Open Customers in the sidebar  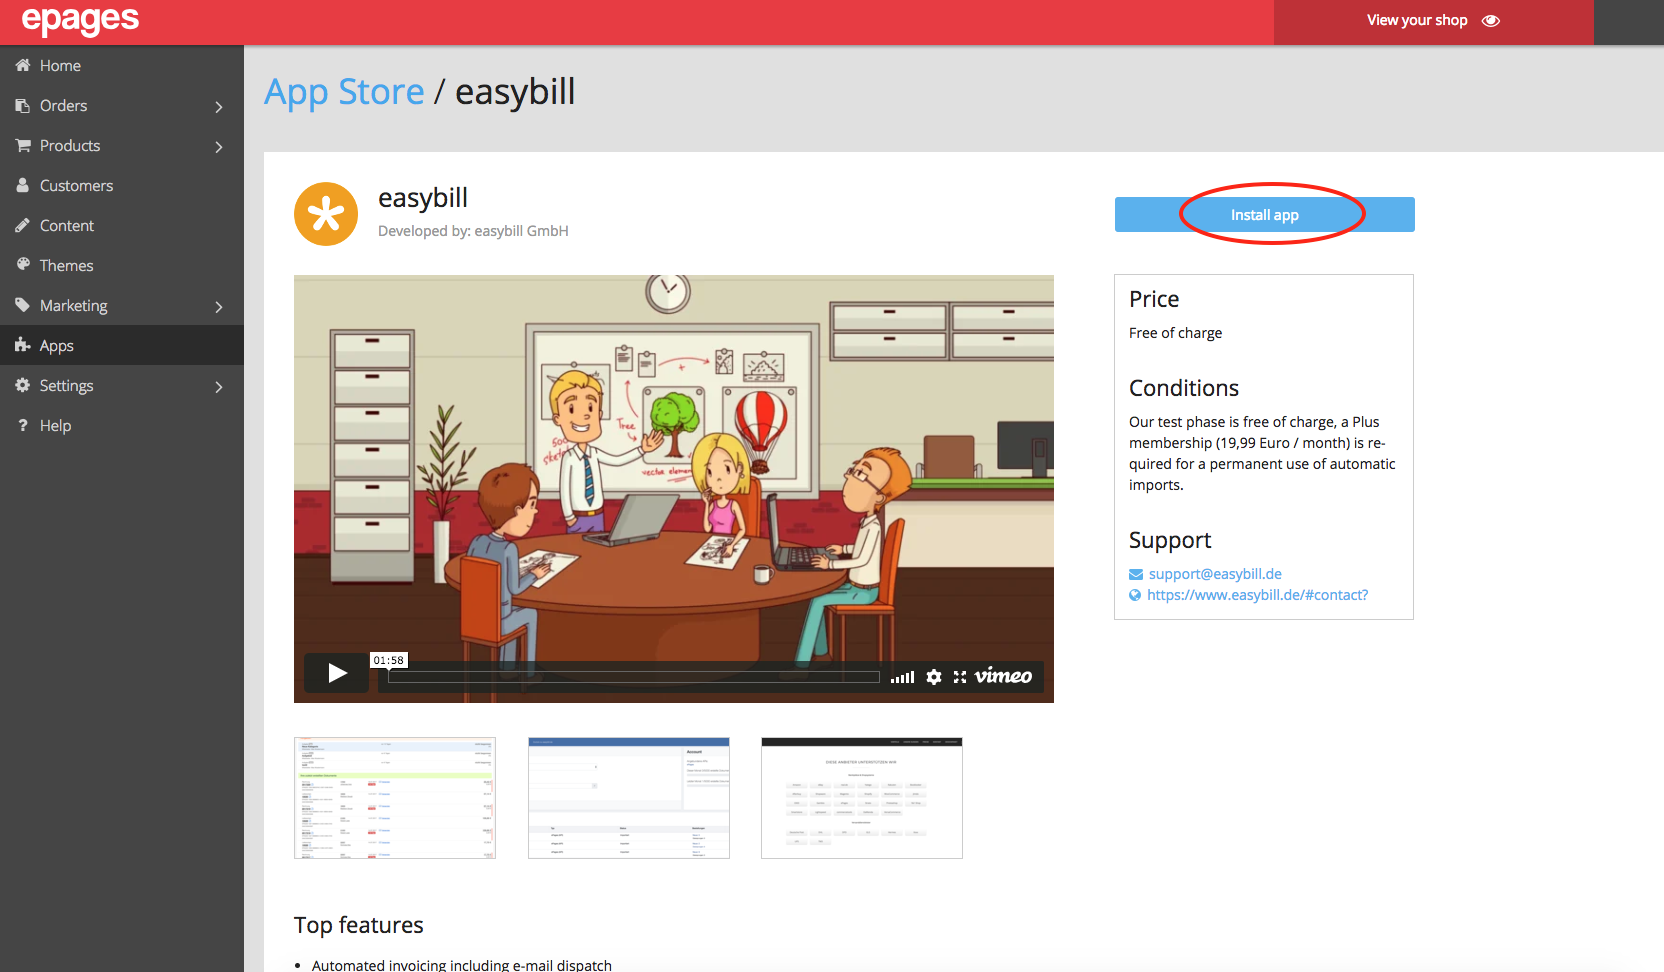pos(122,185)
